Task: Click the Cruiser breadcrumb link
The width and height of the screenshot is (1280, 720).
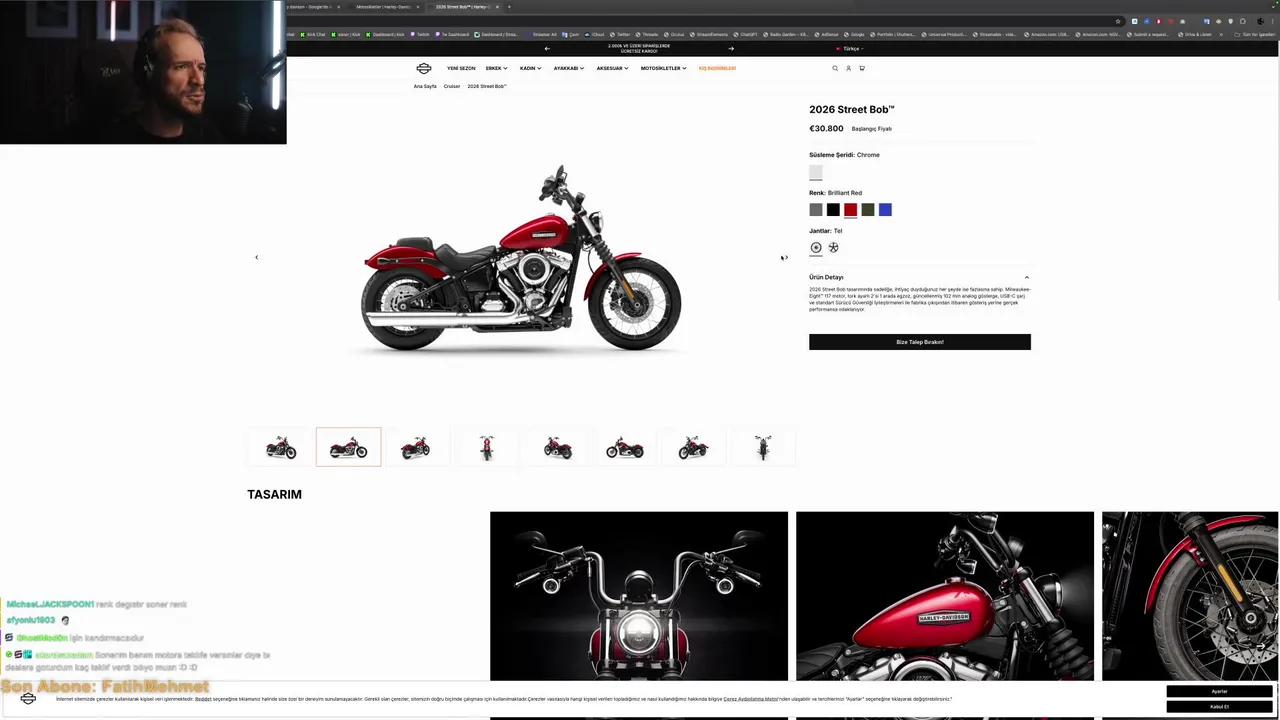Action: [452, 86]
